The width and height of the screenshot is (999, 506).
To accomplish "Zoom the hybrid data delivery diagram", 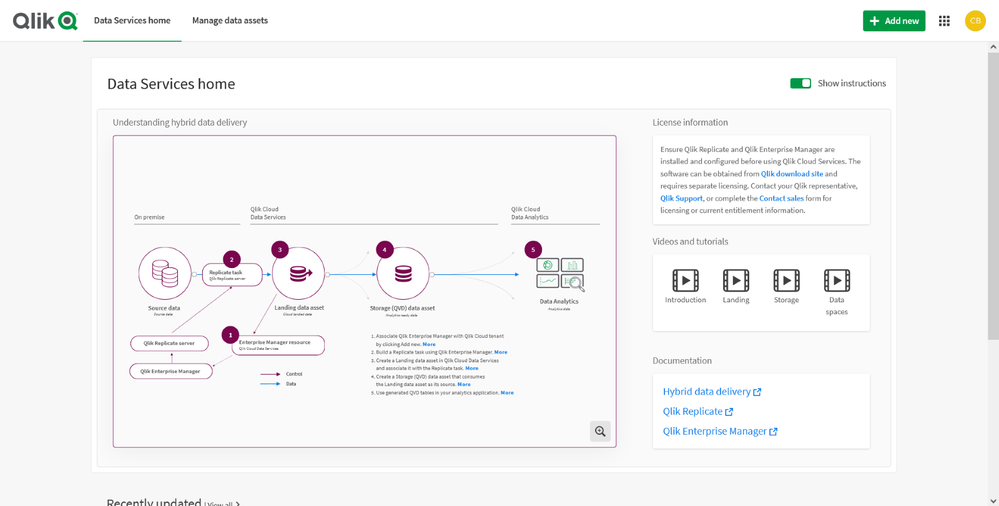I will [x=600, y=431].
